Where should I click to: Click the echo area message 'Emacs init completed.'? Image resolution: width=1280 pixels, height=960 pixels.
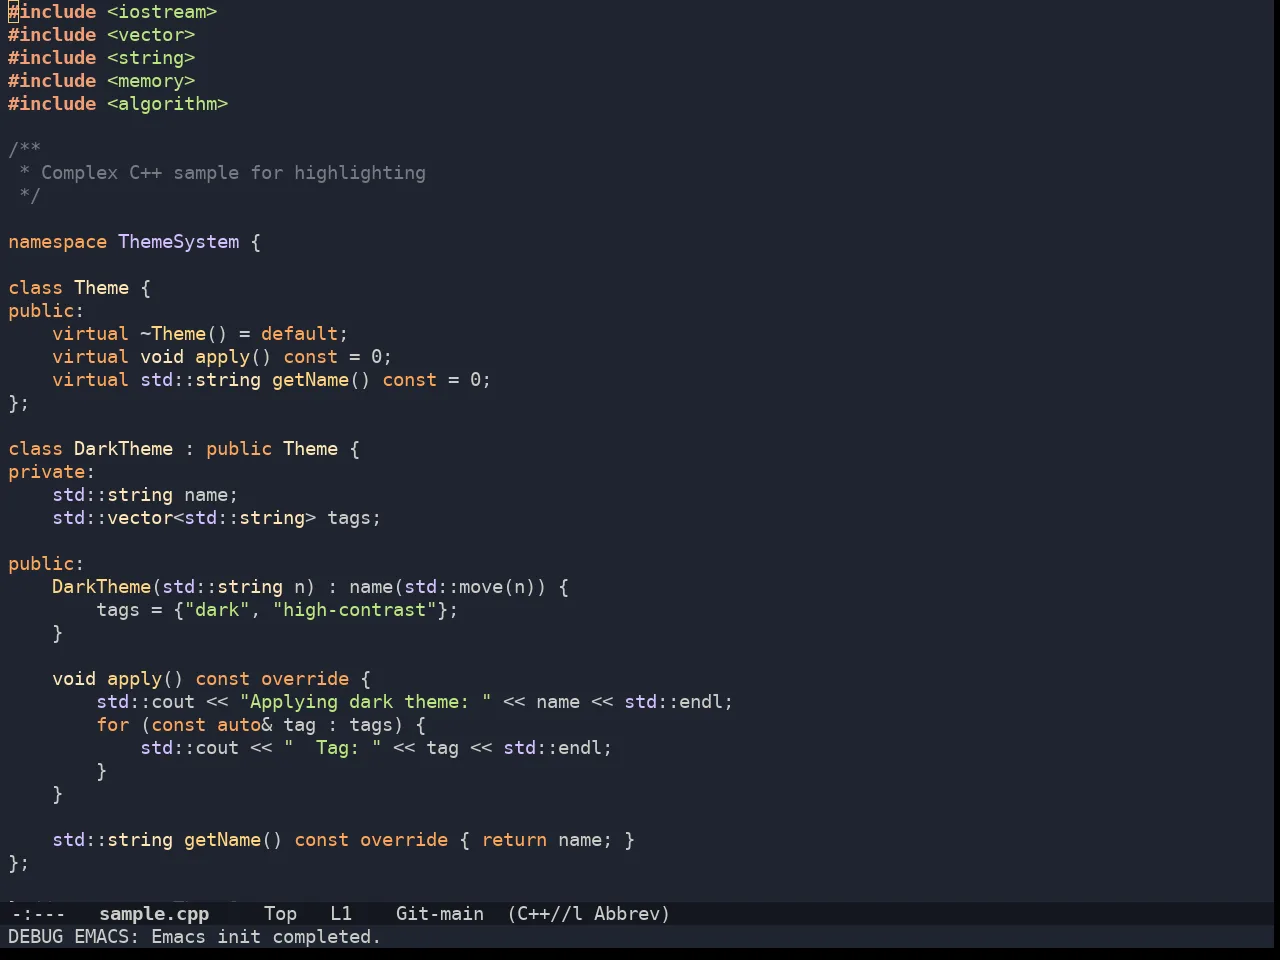point(266,937)
